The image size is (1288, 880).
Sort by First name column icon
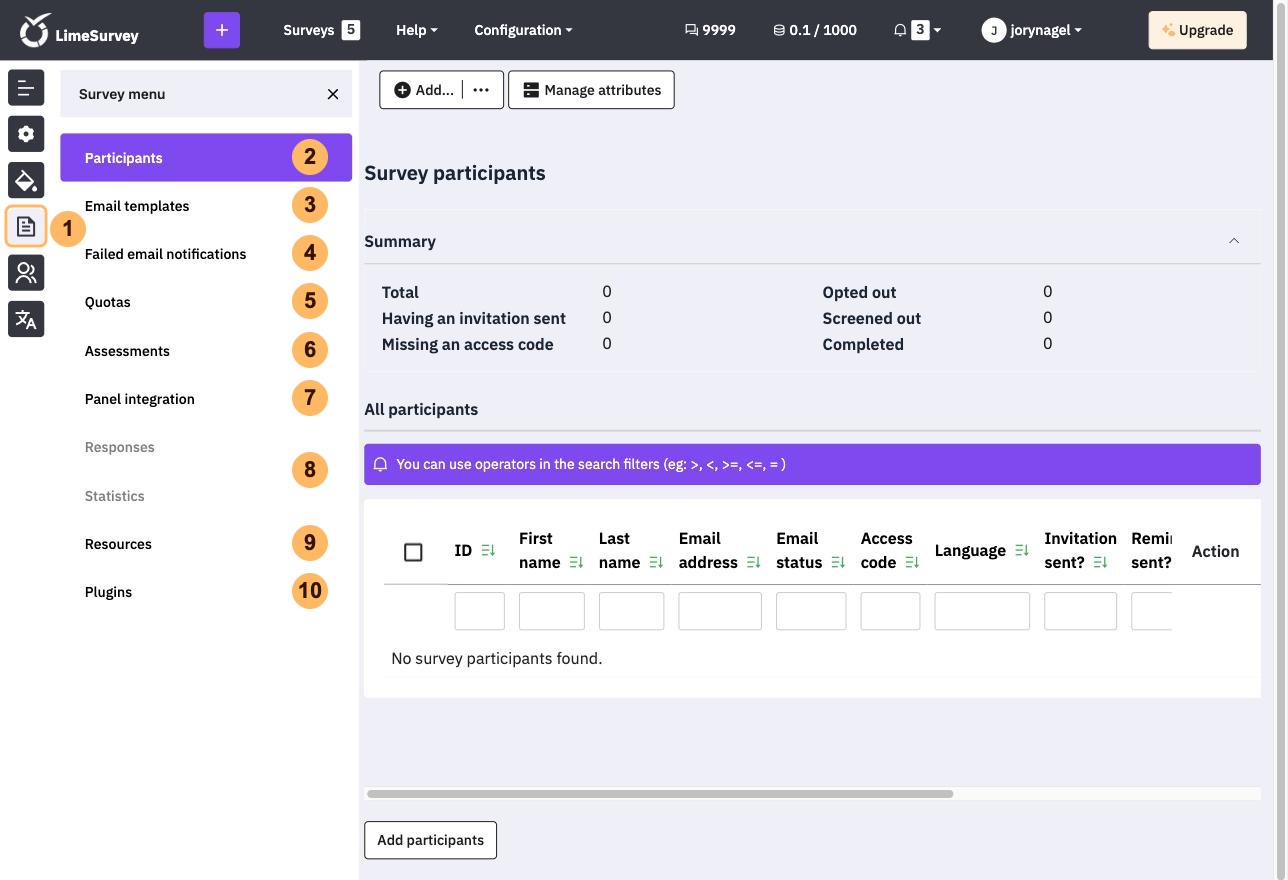point(576,563)
